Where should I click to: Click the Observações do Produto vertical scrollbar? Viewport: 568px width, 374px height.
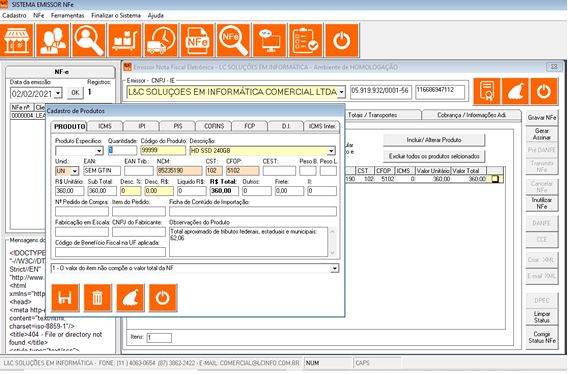332,242
